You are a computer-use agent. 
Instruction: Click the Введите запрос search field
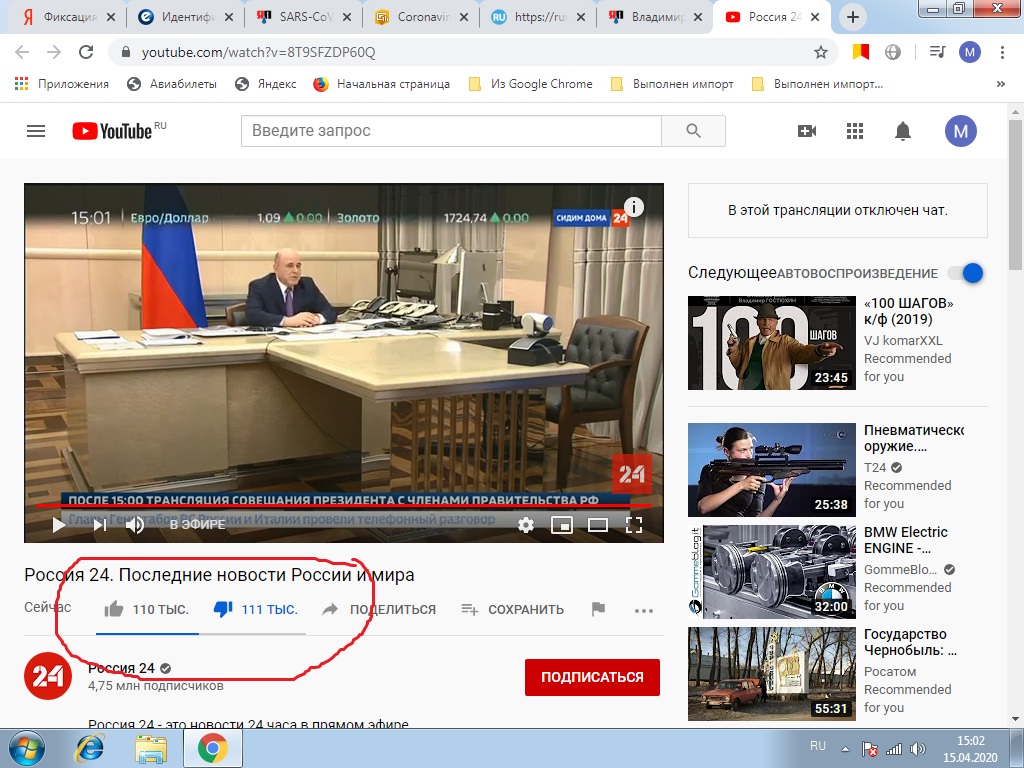pyautogui.click(x=451, y=131)
